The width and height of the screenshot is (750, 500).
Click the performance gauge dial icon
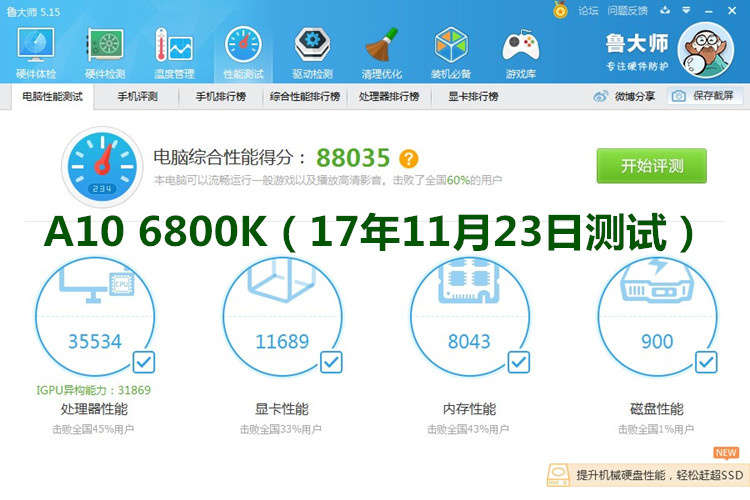[102, 167]
